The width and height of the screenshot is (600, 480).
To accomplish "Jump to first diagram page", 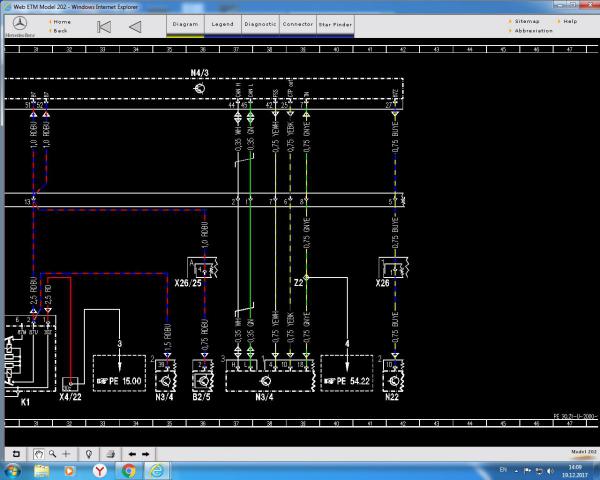I will [103, 26].
